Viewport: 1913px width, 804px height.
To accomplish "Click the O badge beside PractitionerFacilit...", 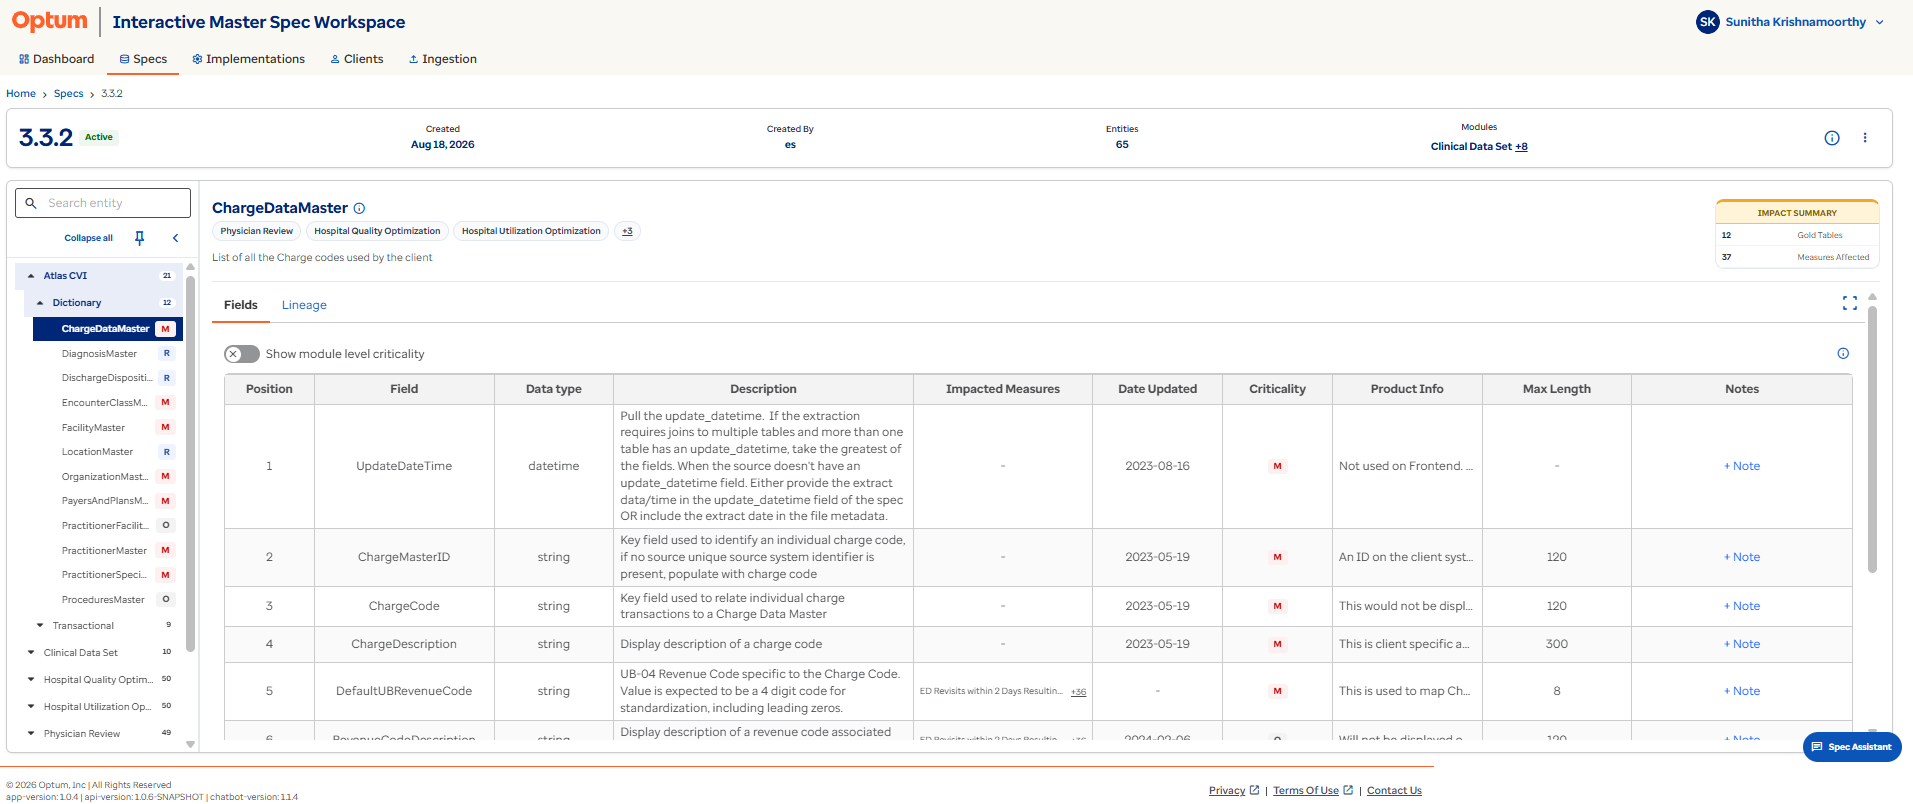I will click(x=166, y=526).
